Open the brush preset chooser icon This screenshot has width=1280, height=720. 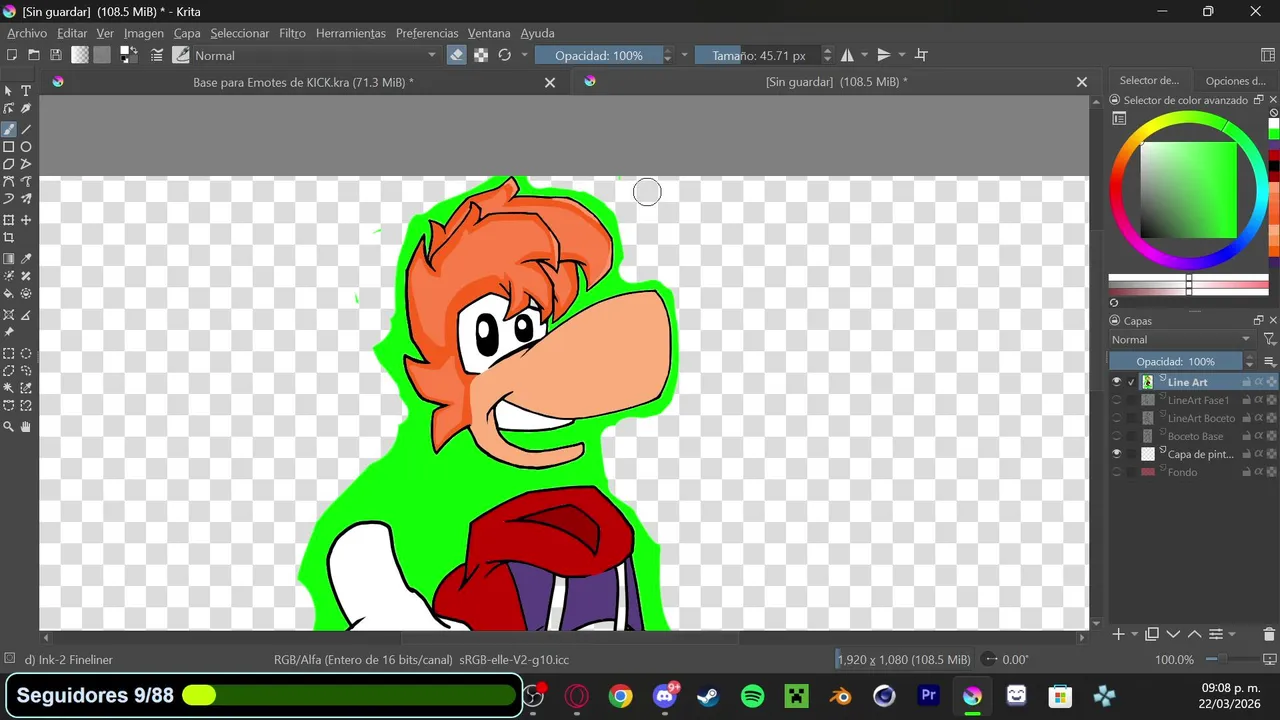[x=181, y=55]
